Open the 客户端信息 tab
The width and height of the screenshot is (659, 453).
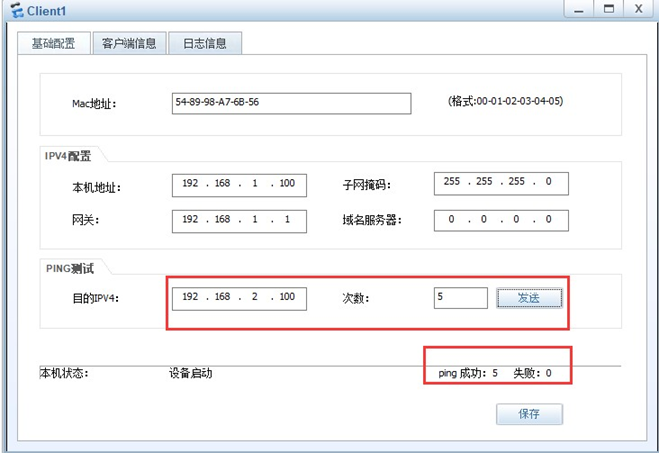pos(129,43)
